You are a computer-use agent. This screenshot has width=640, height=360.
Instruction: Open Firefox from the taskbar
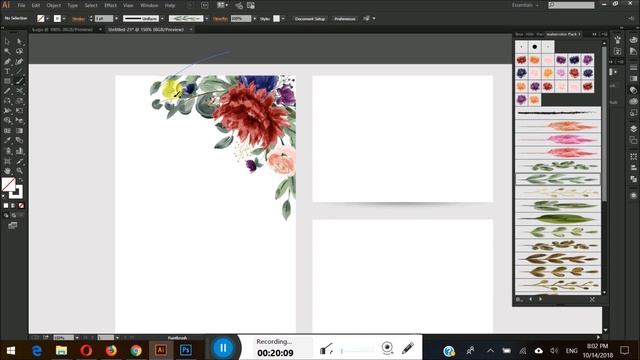[111, 350]
